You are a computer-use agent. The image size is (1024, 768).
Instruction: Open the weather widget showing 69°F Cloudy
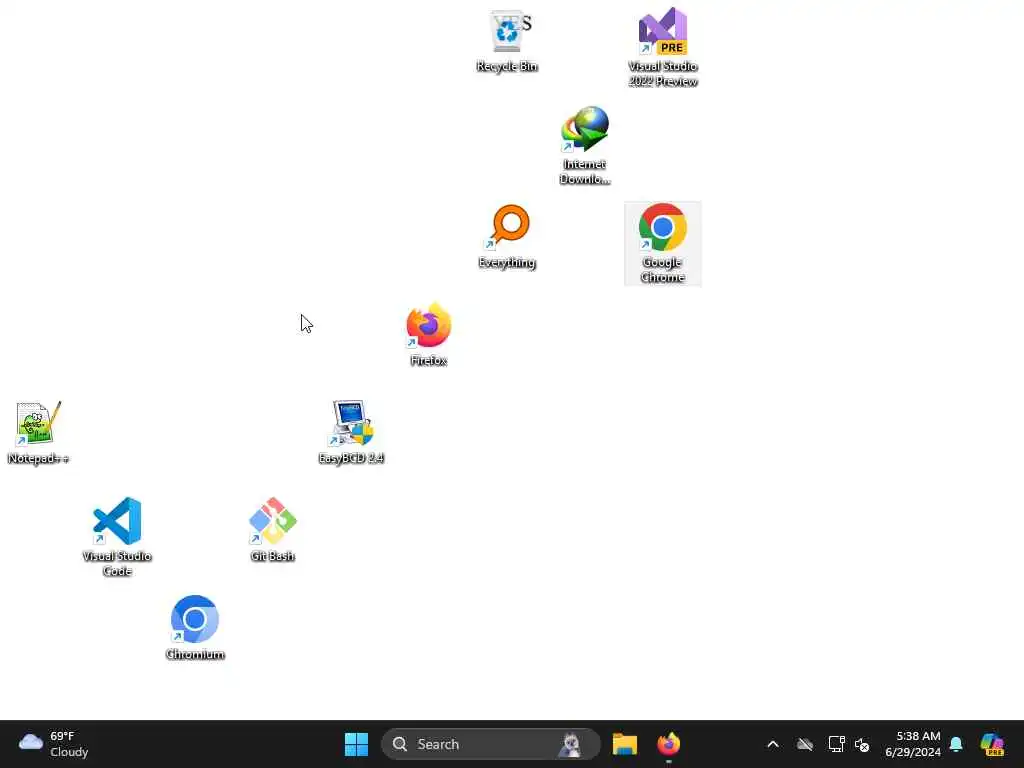coord(54,744)
